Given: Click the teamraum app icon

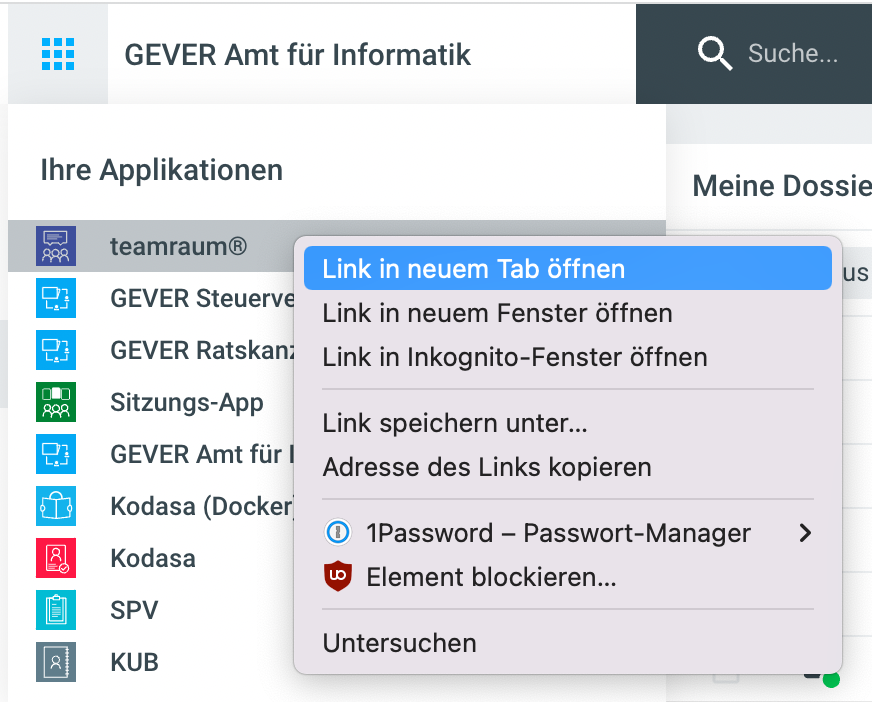Looking at the screenshot, I should (56, 246).
